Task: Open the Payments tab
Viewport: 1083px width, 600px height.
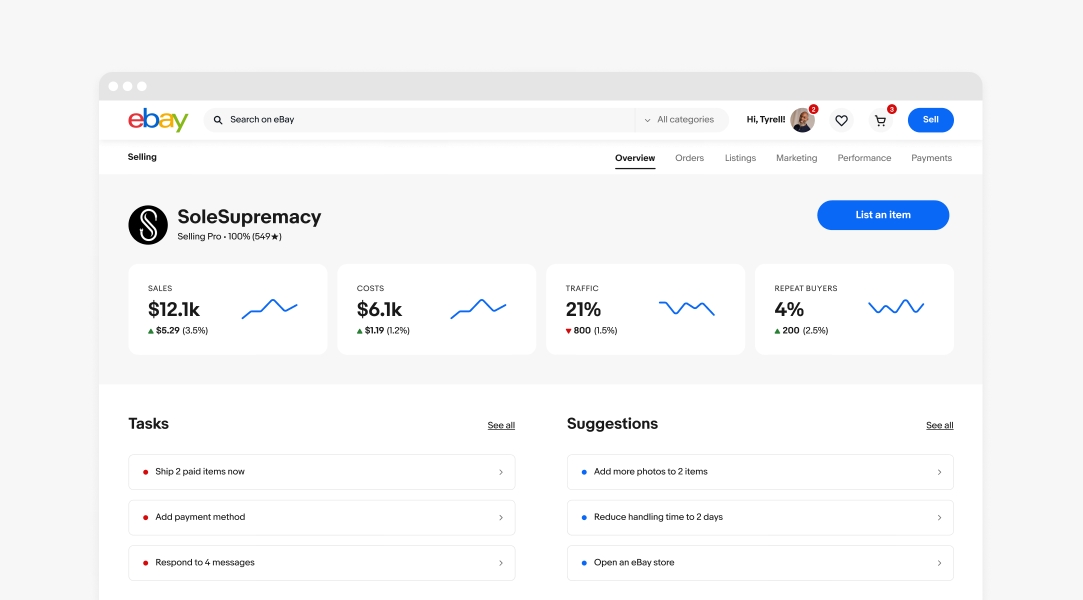Action: 931,158
